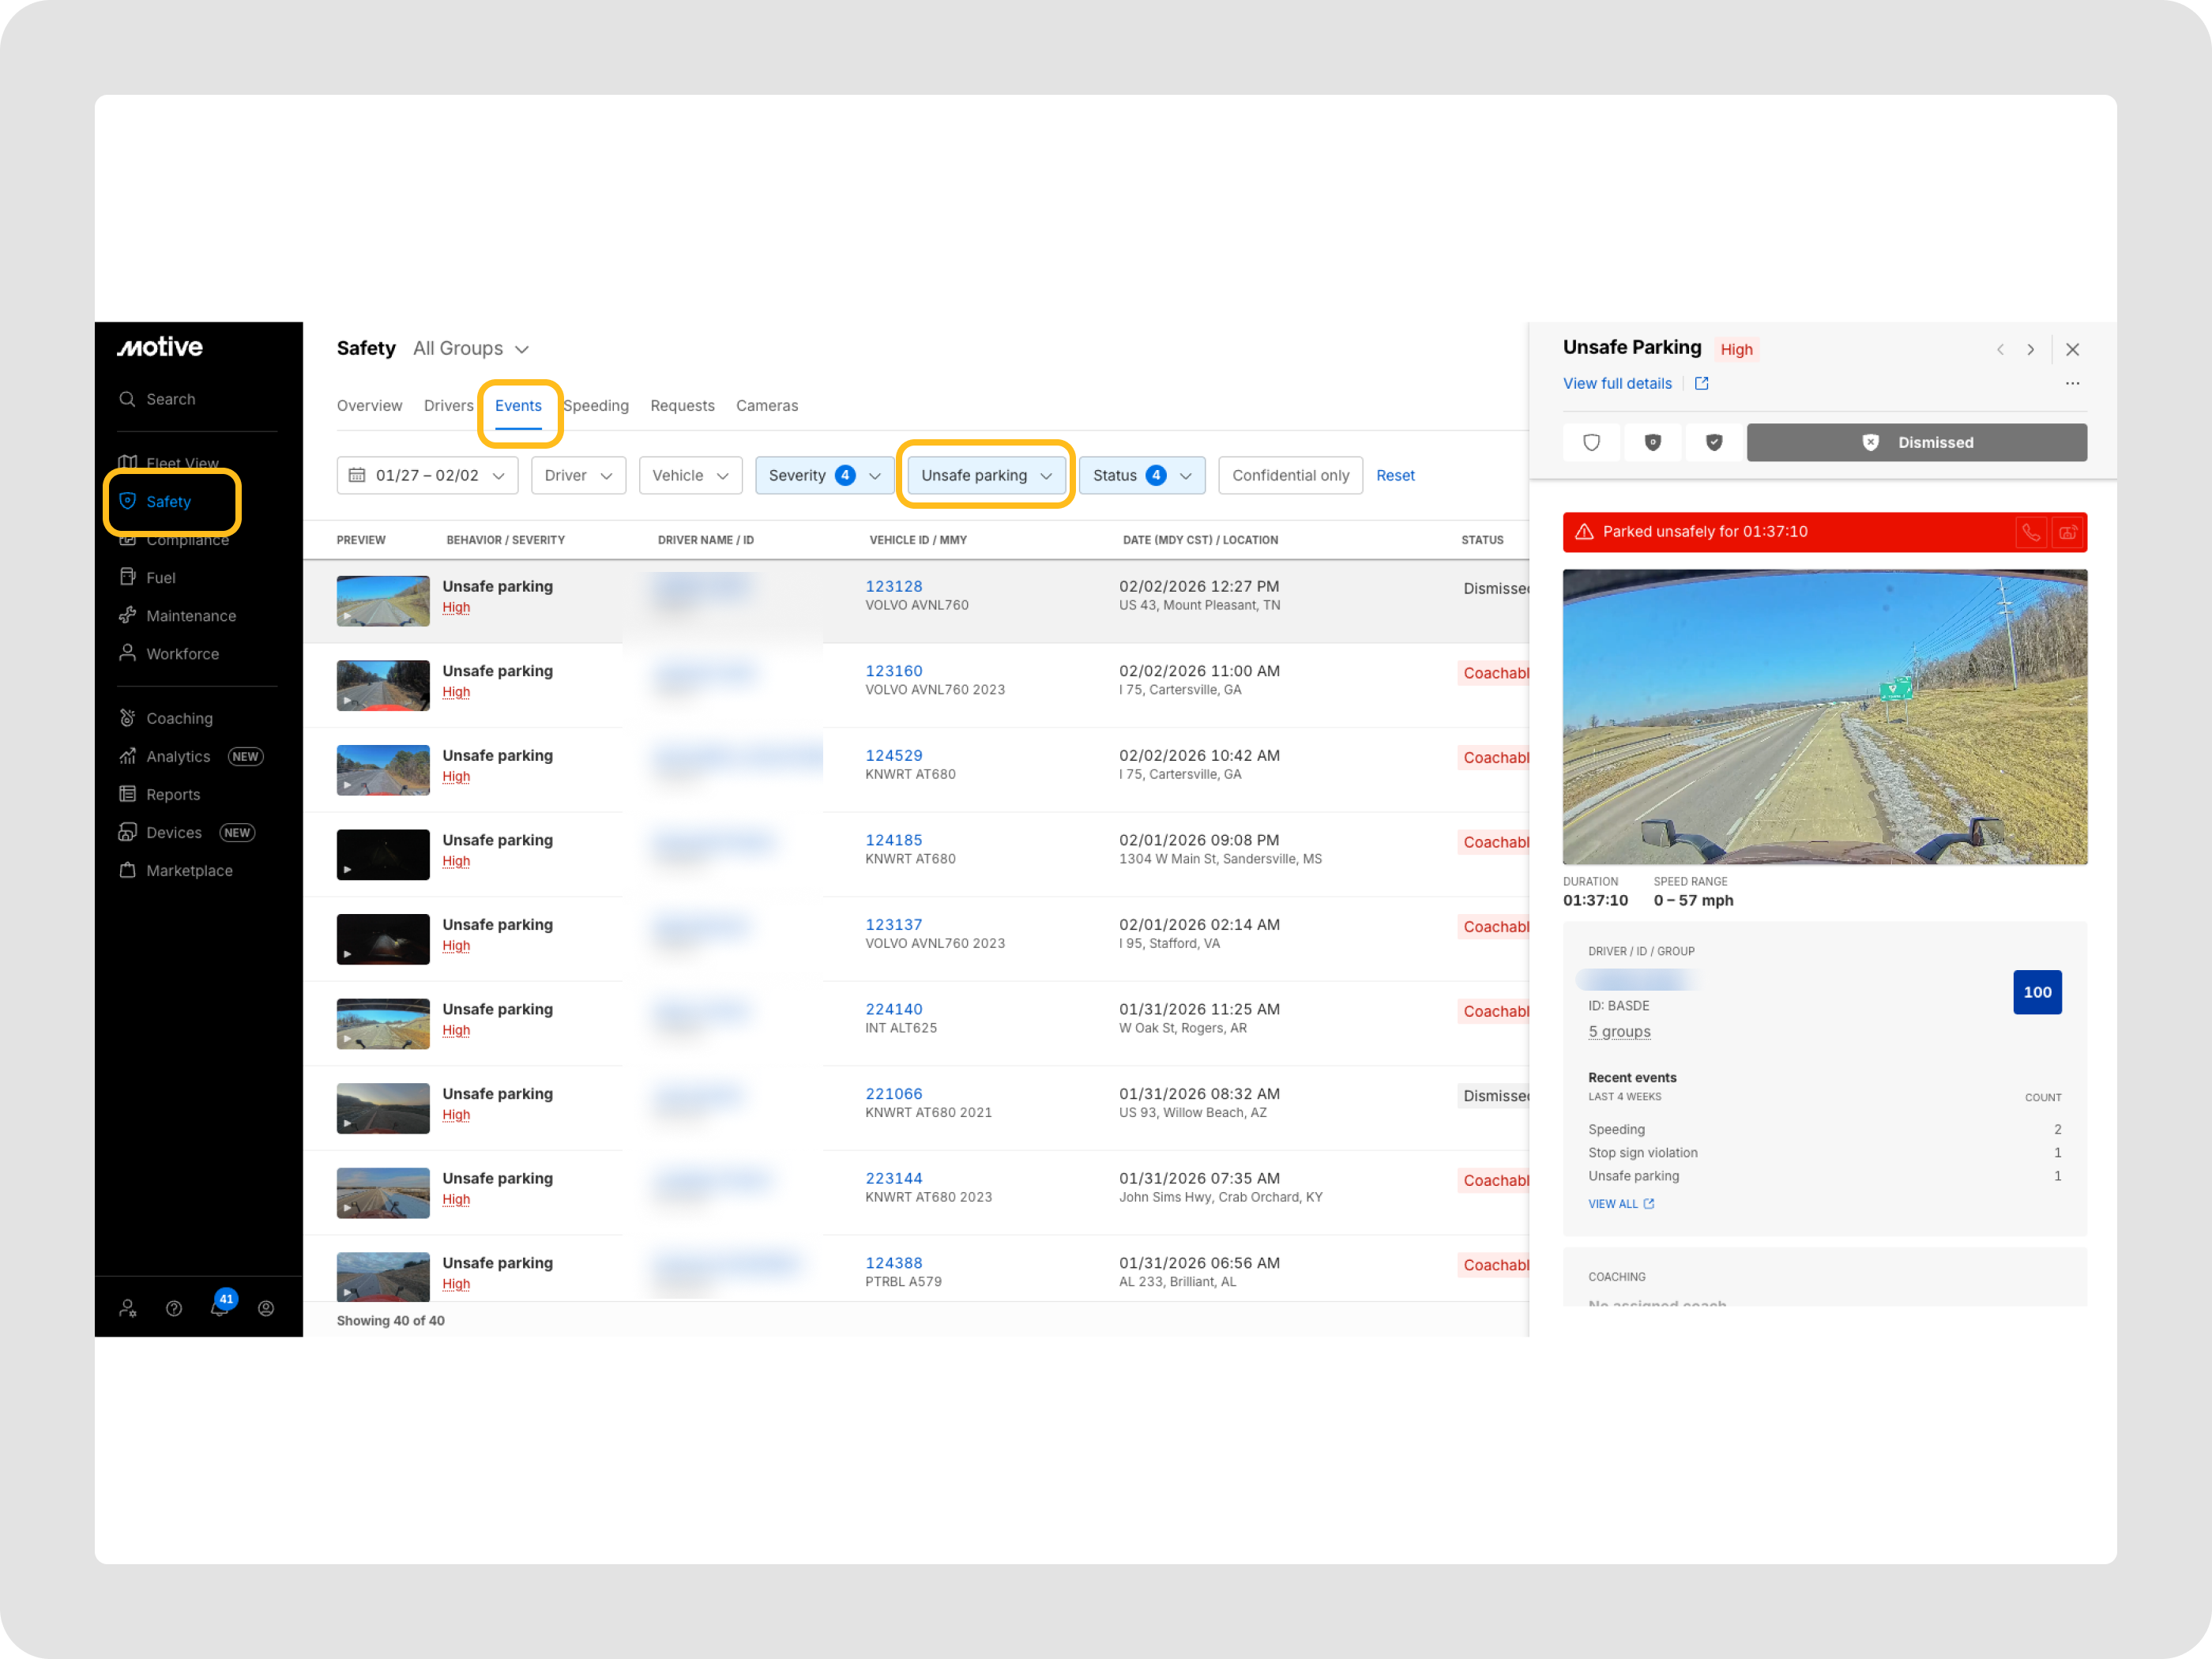Viewport: 2212px width, 1659px height.
Task: Switch to the Cameras tab
Action: (766, 405)
